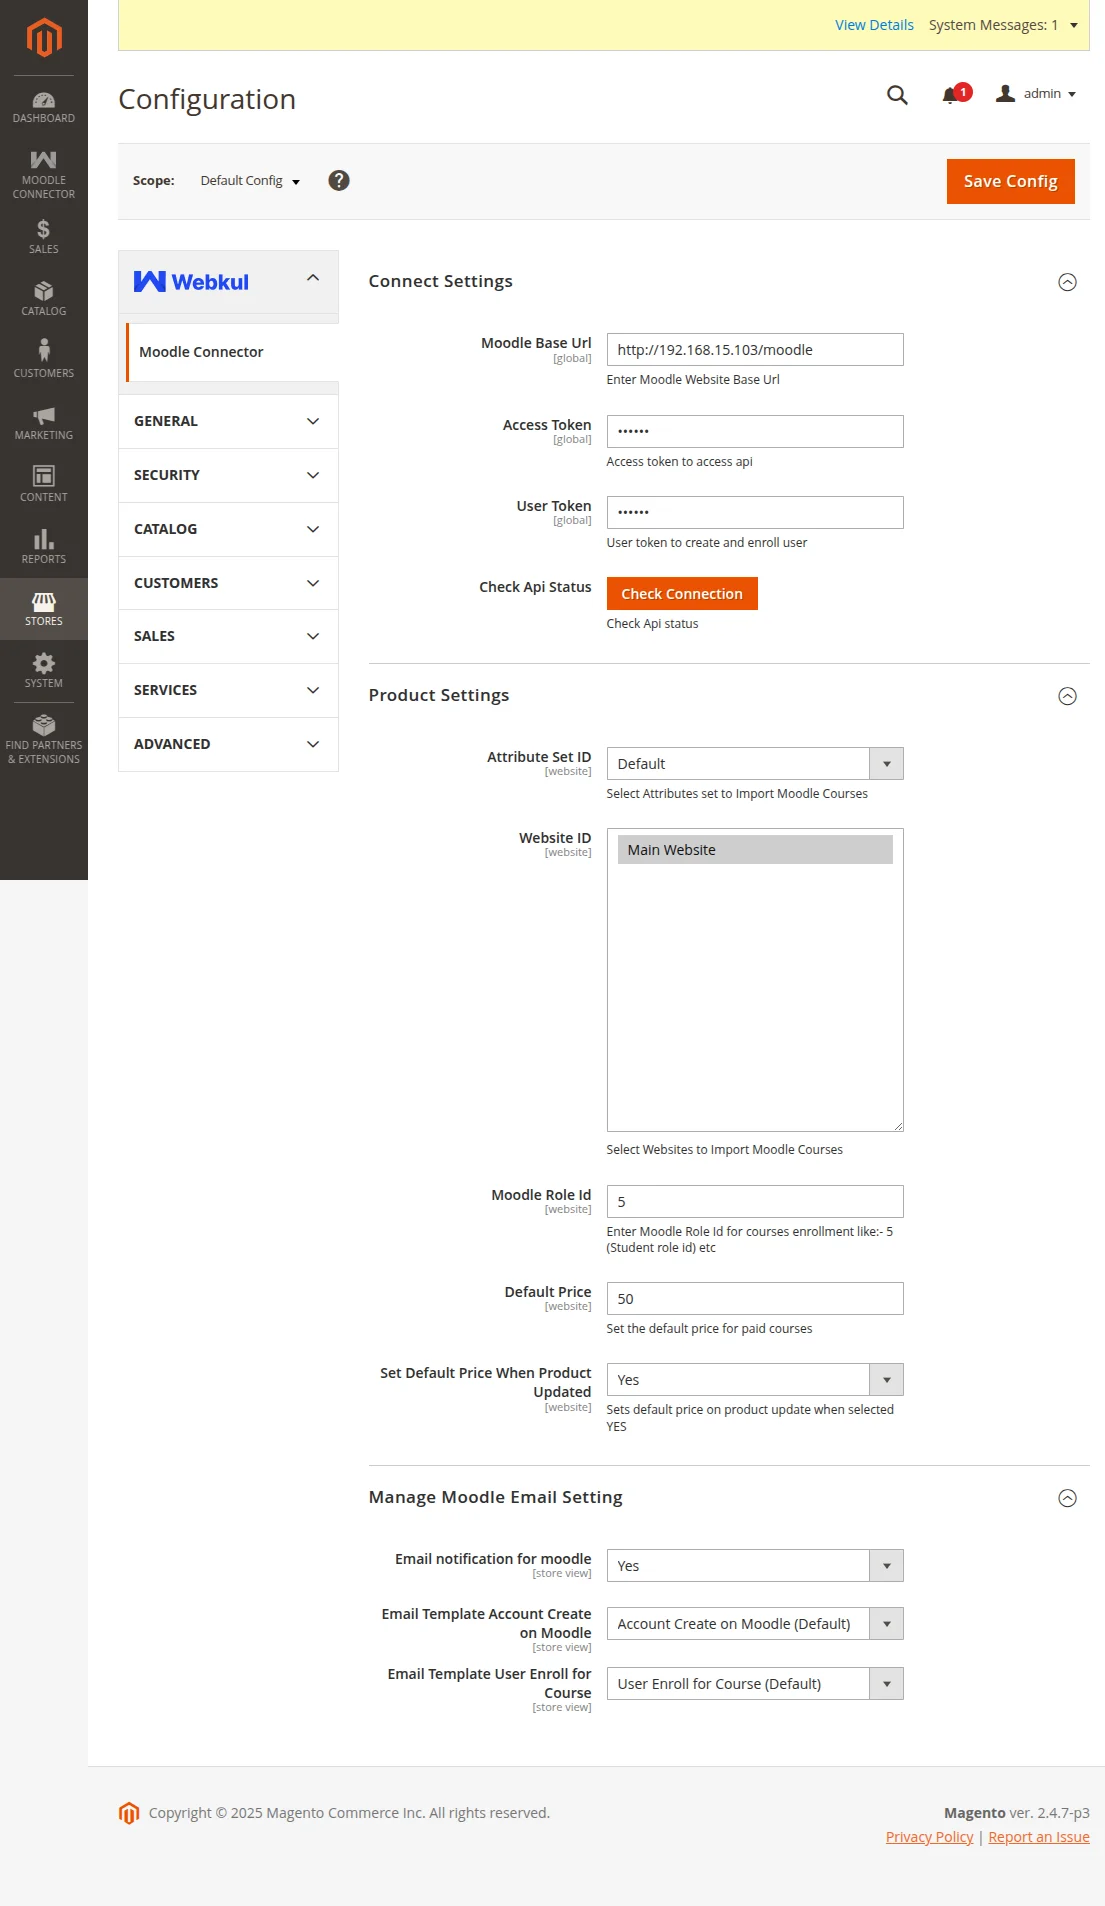This screenshot has width=1105, height=1906.
Task: Focus the Default Price field
Action: pos(755,1299)
